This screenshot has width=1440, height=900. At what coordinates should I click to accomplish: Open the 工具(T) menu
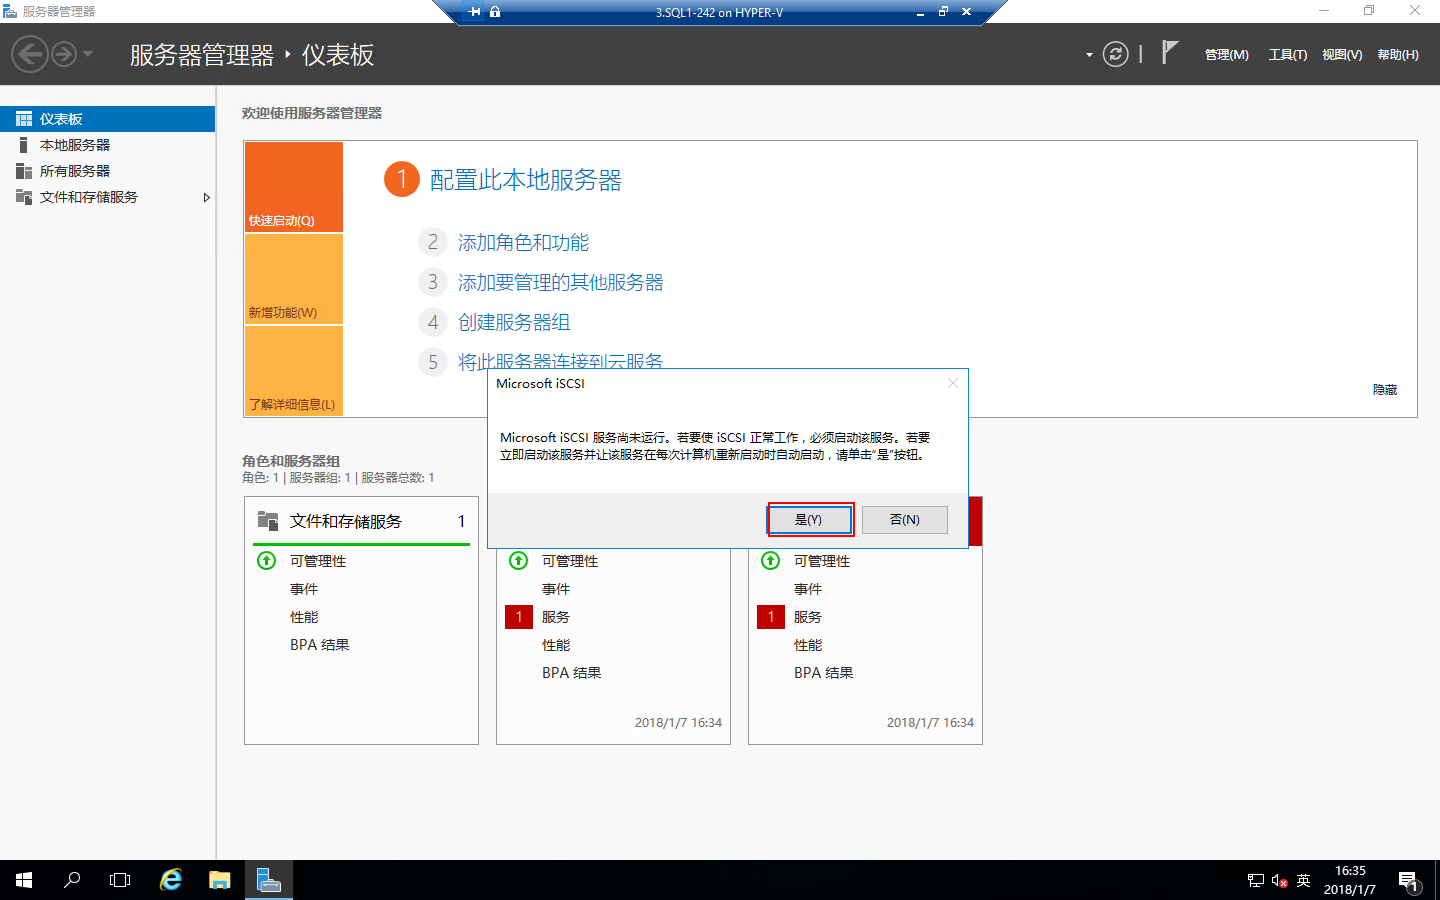(1288, 55)
